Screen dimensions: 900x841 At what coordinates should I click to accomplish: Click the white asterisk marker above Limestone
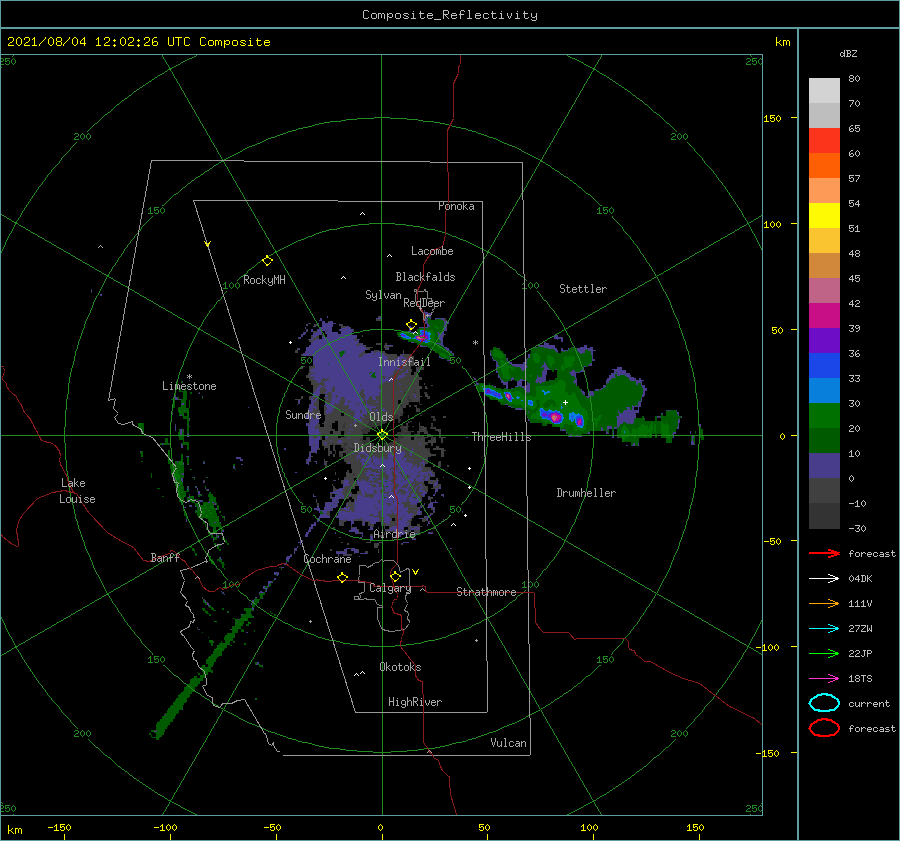point(189,377)
